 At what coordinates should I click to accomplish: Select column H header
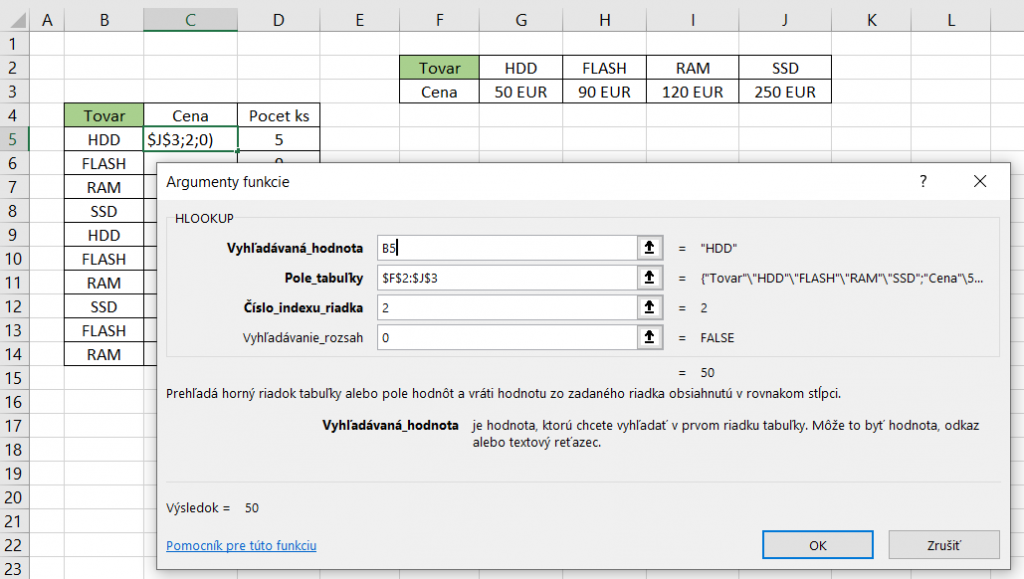[x=605, y=20]
